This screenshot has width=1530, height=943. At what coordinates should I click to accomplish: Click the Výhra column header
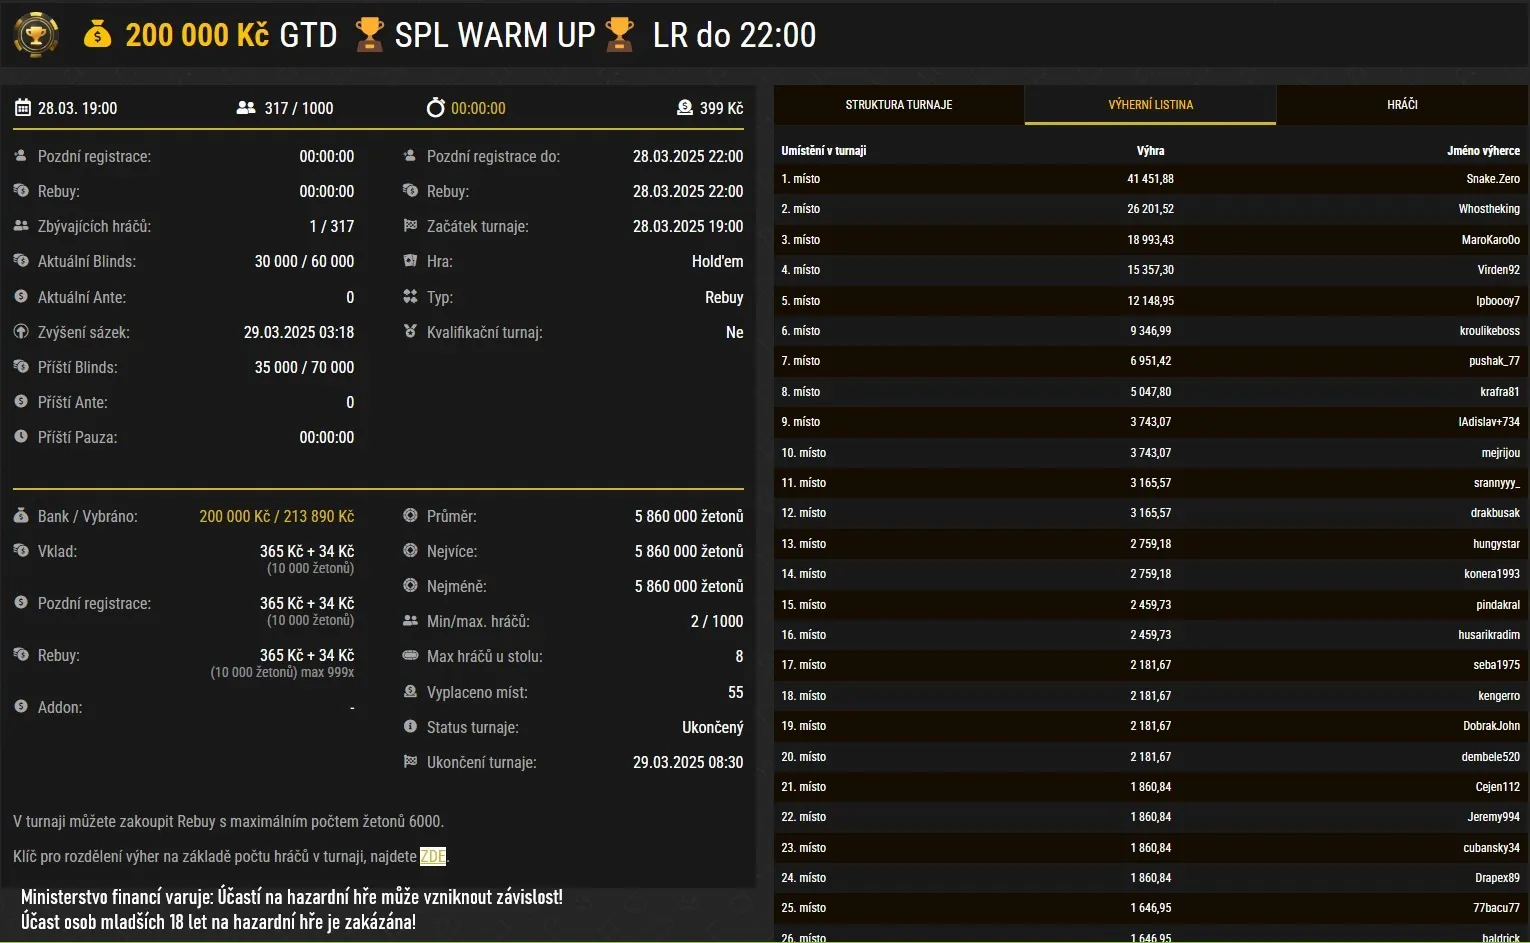1151,150
